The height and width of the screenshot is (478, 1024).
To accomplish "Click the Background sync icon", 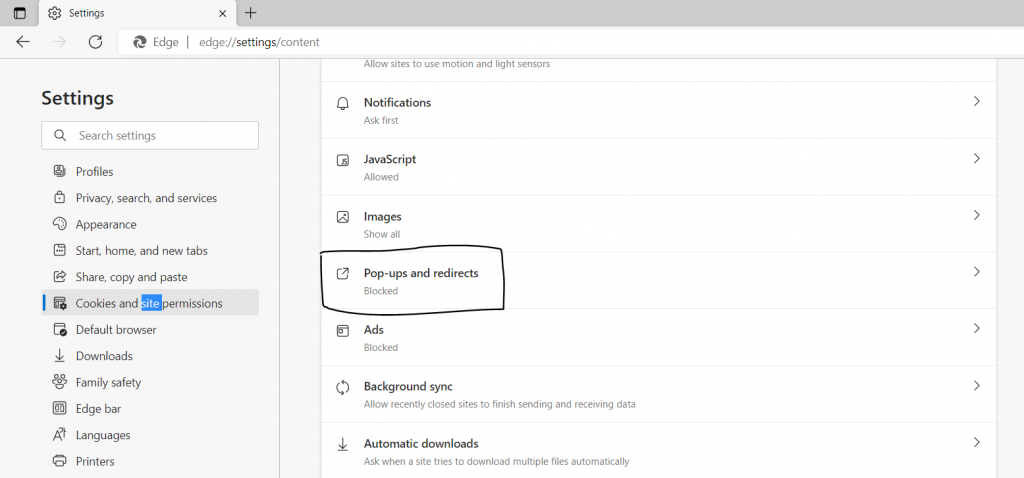I will click(343, 387).
